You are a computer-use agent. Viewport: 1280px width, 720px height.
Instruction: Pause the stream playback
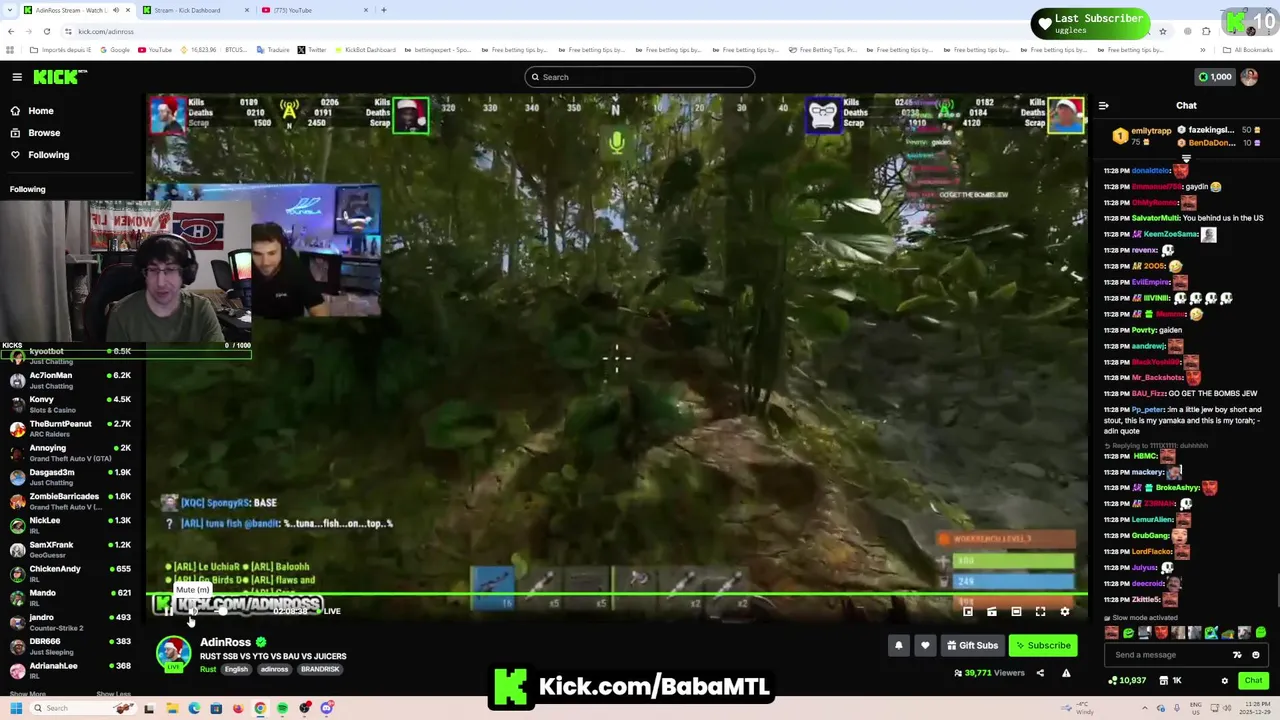coord(168,611)
